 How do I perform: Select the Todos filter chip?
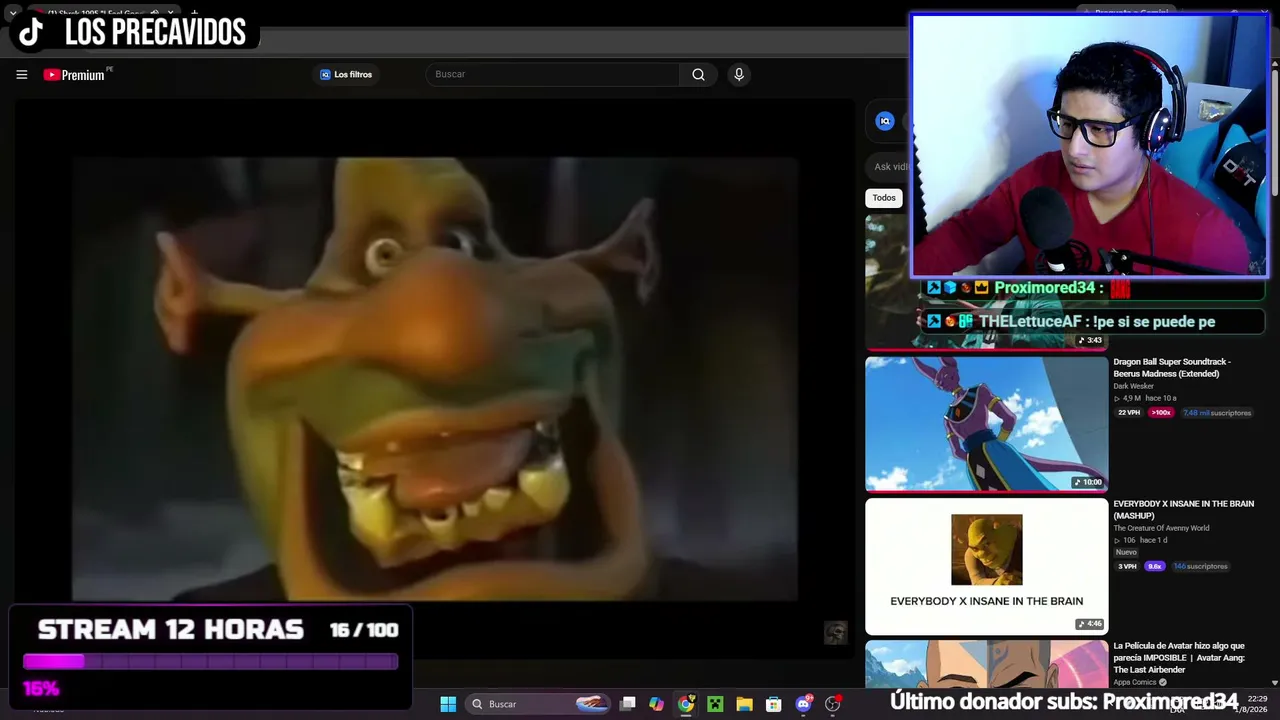point(884,198)
